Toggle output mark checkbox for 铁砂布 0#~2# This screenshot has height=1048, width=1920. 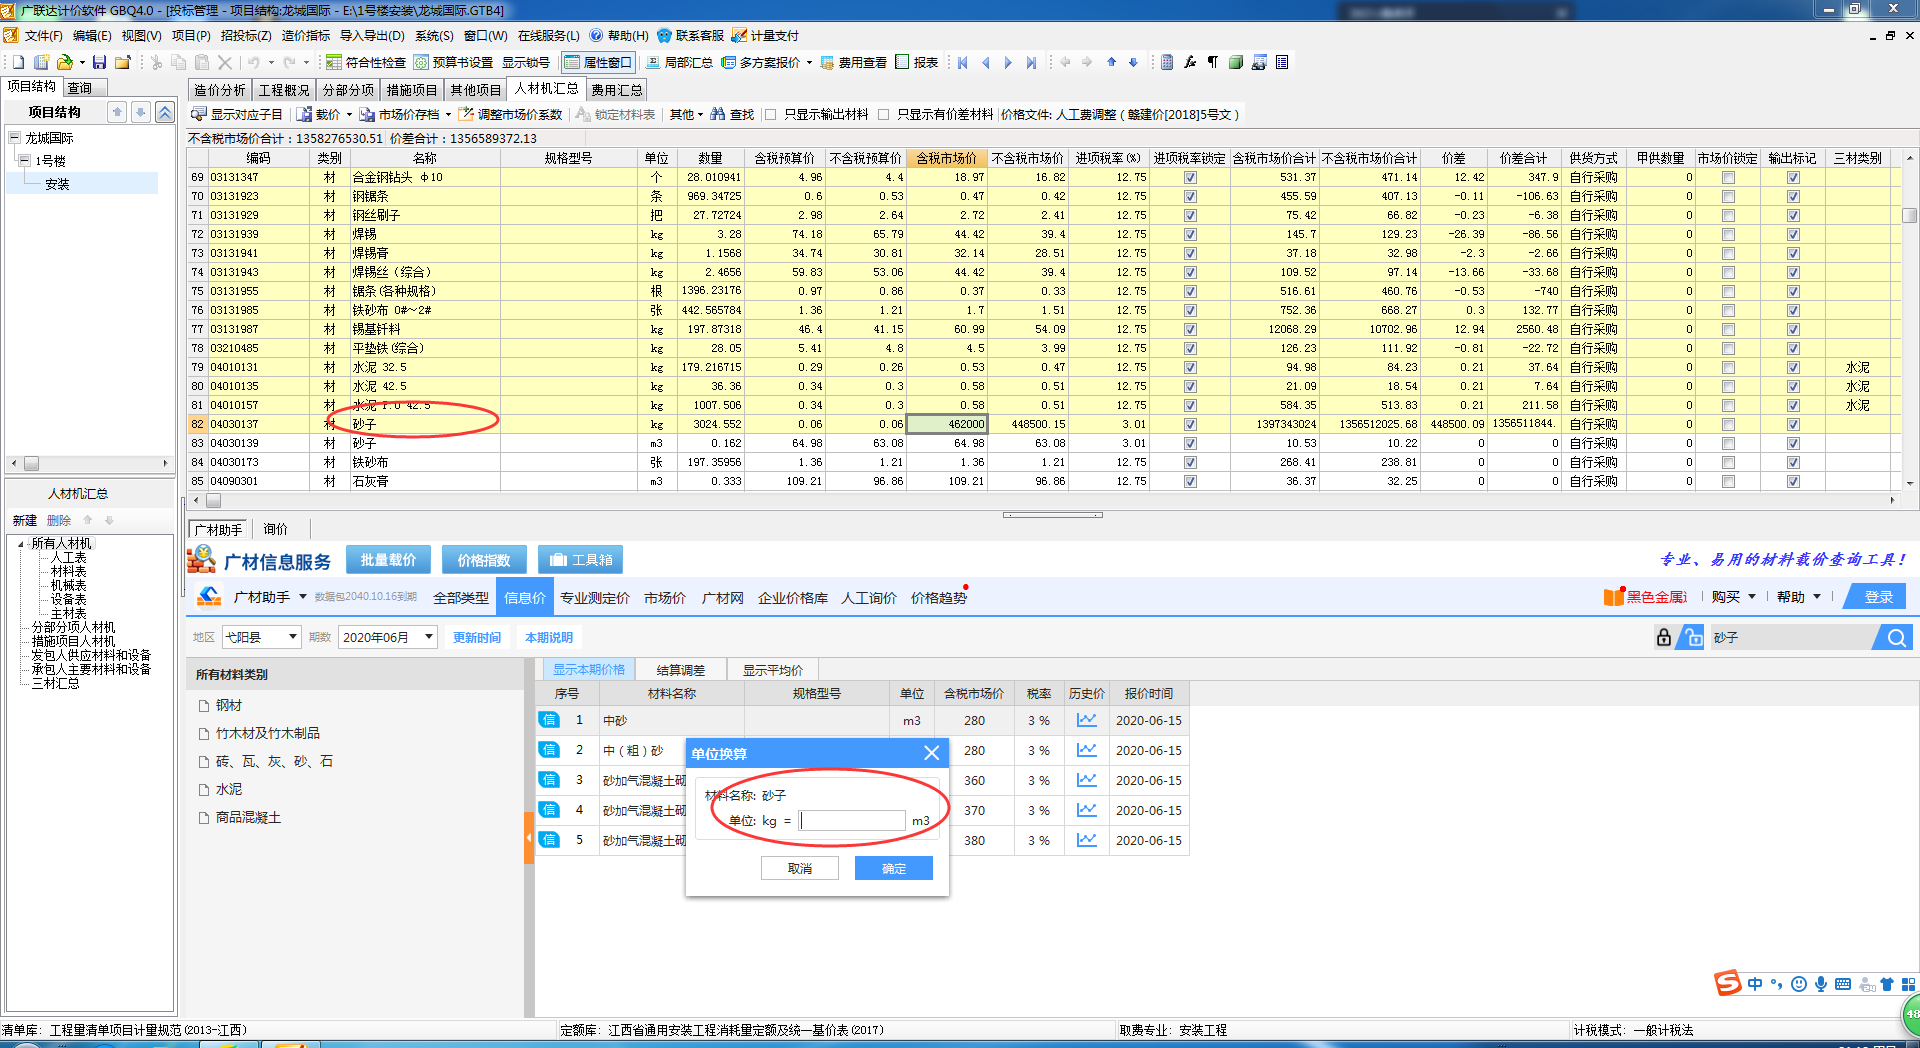click(1793, 310)
